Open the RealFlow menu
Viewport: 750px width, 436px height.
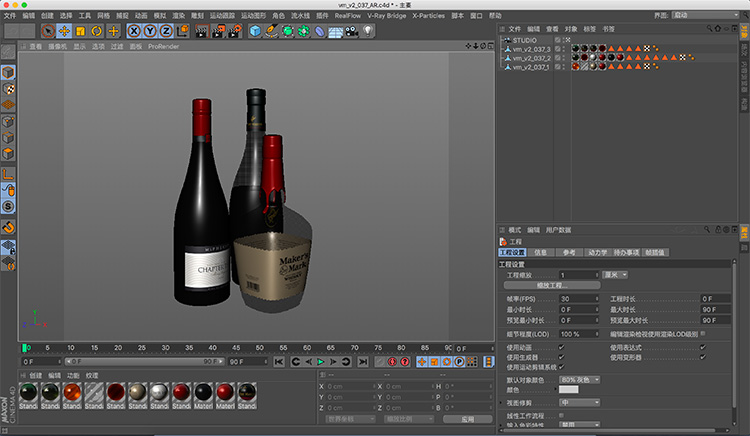(x=348, y=16)
